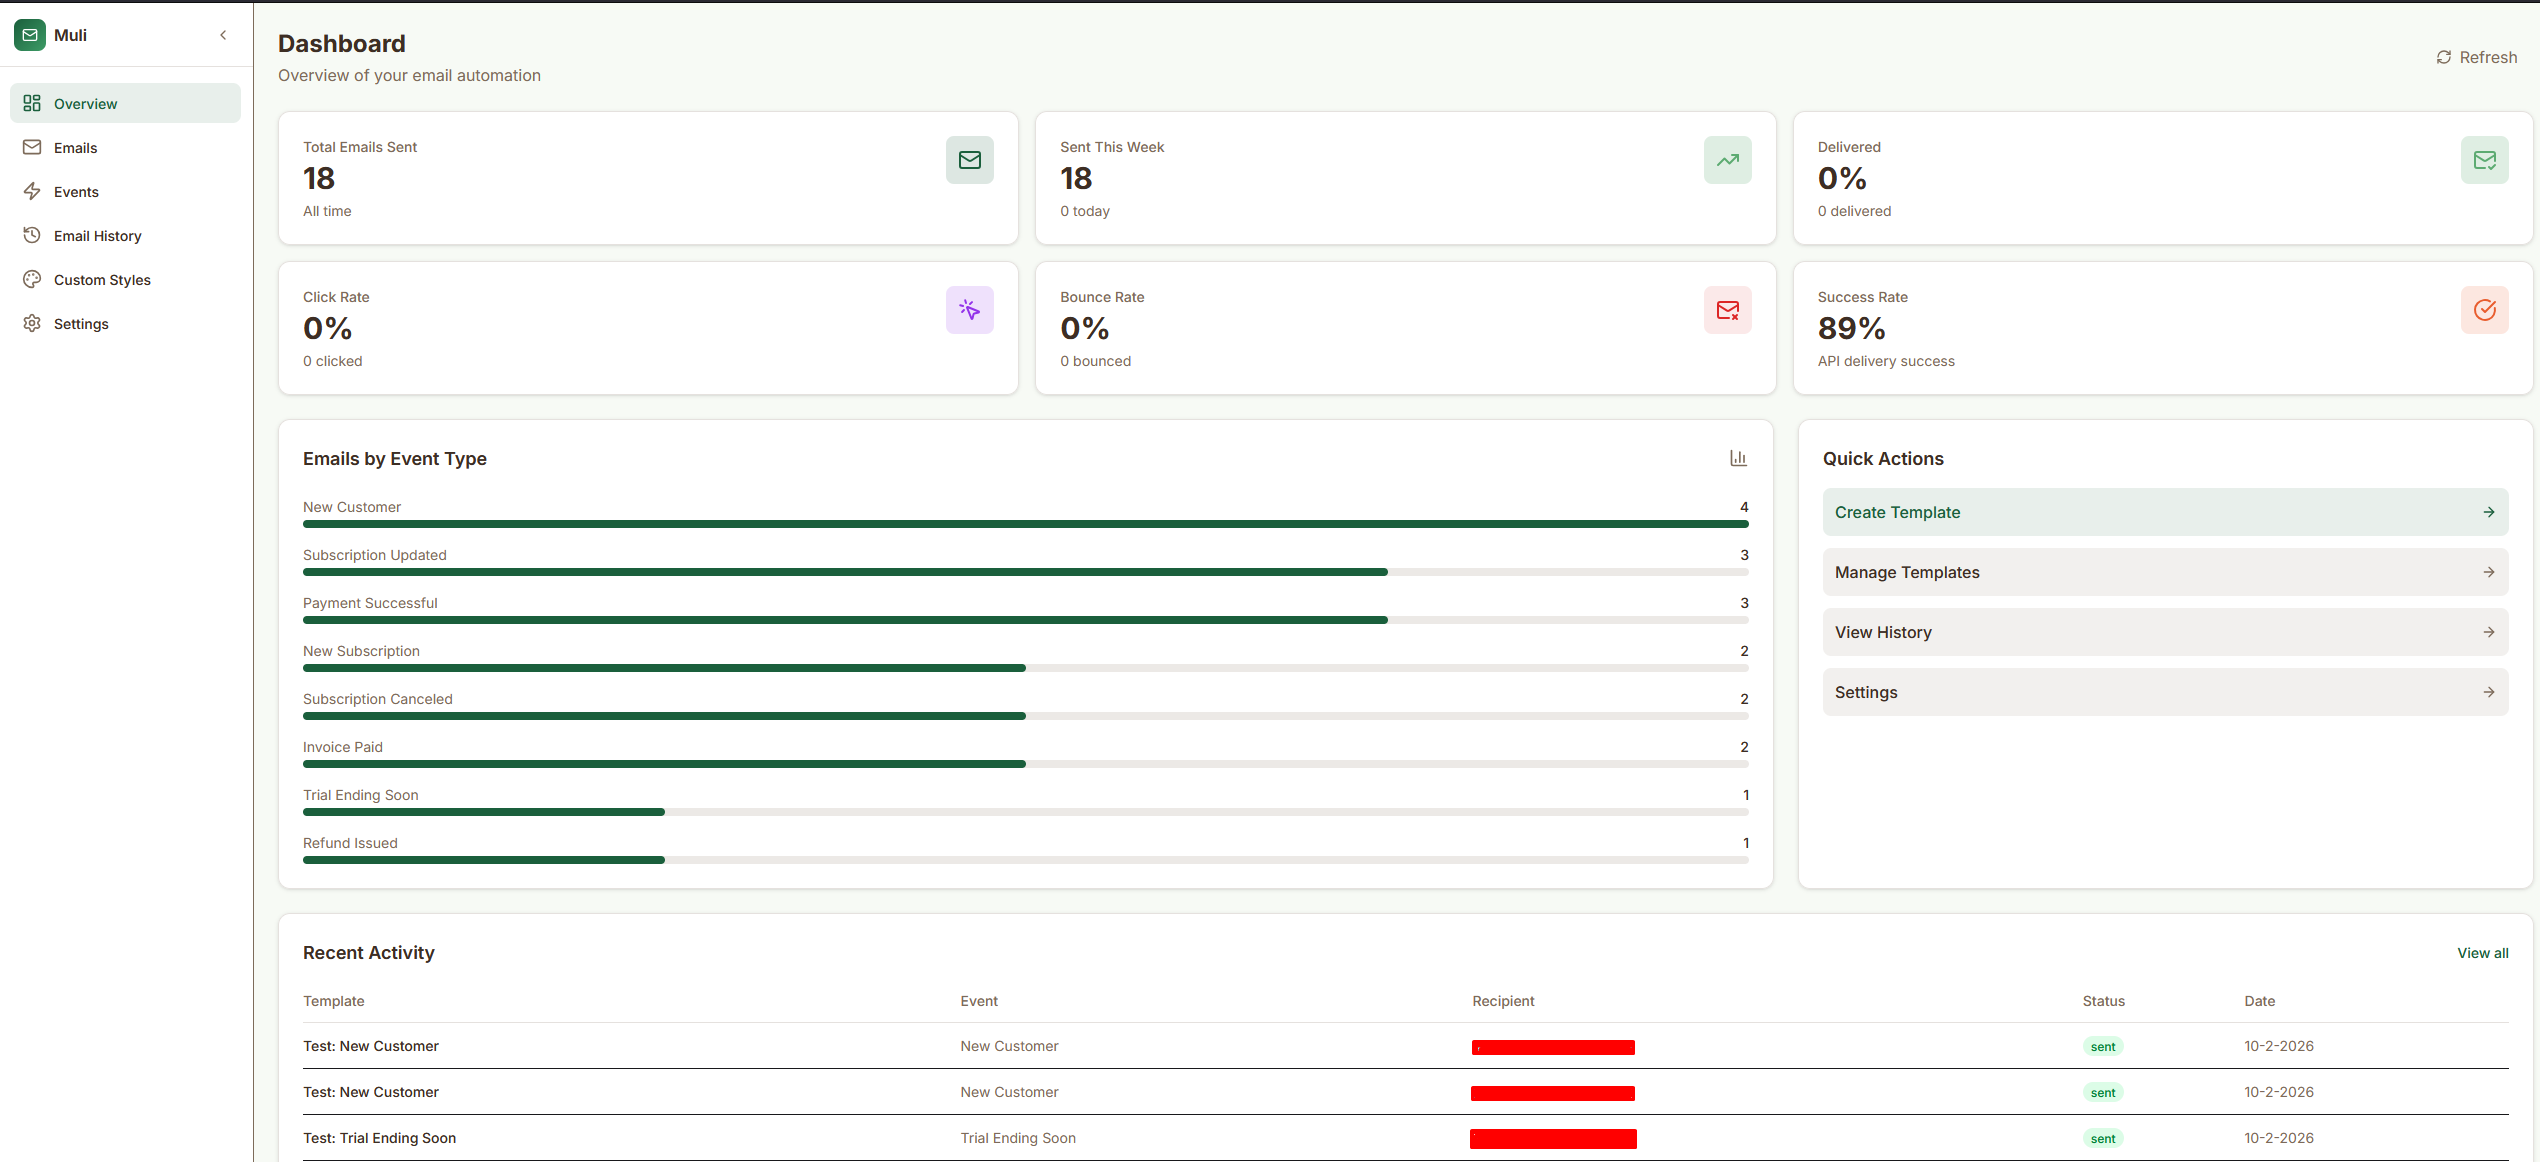Click the envelope icon on Total Emails Sent card
Screen dimensions: 2540x1162
click(969, 160)
